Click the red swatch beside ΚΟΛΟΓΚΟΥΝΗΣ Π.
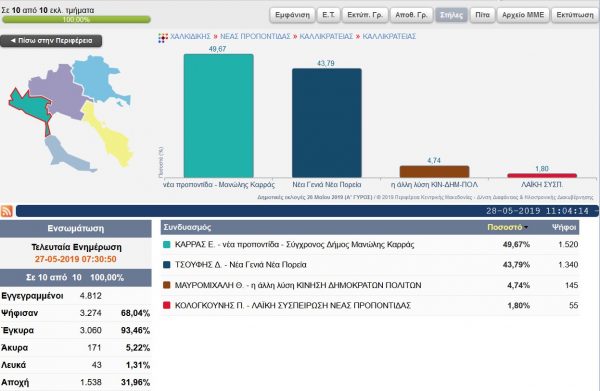The height and width of the screenshot is (391, 600). (x=166, y=305)
